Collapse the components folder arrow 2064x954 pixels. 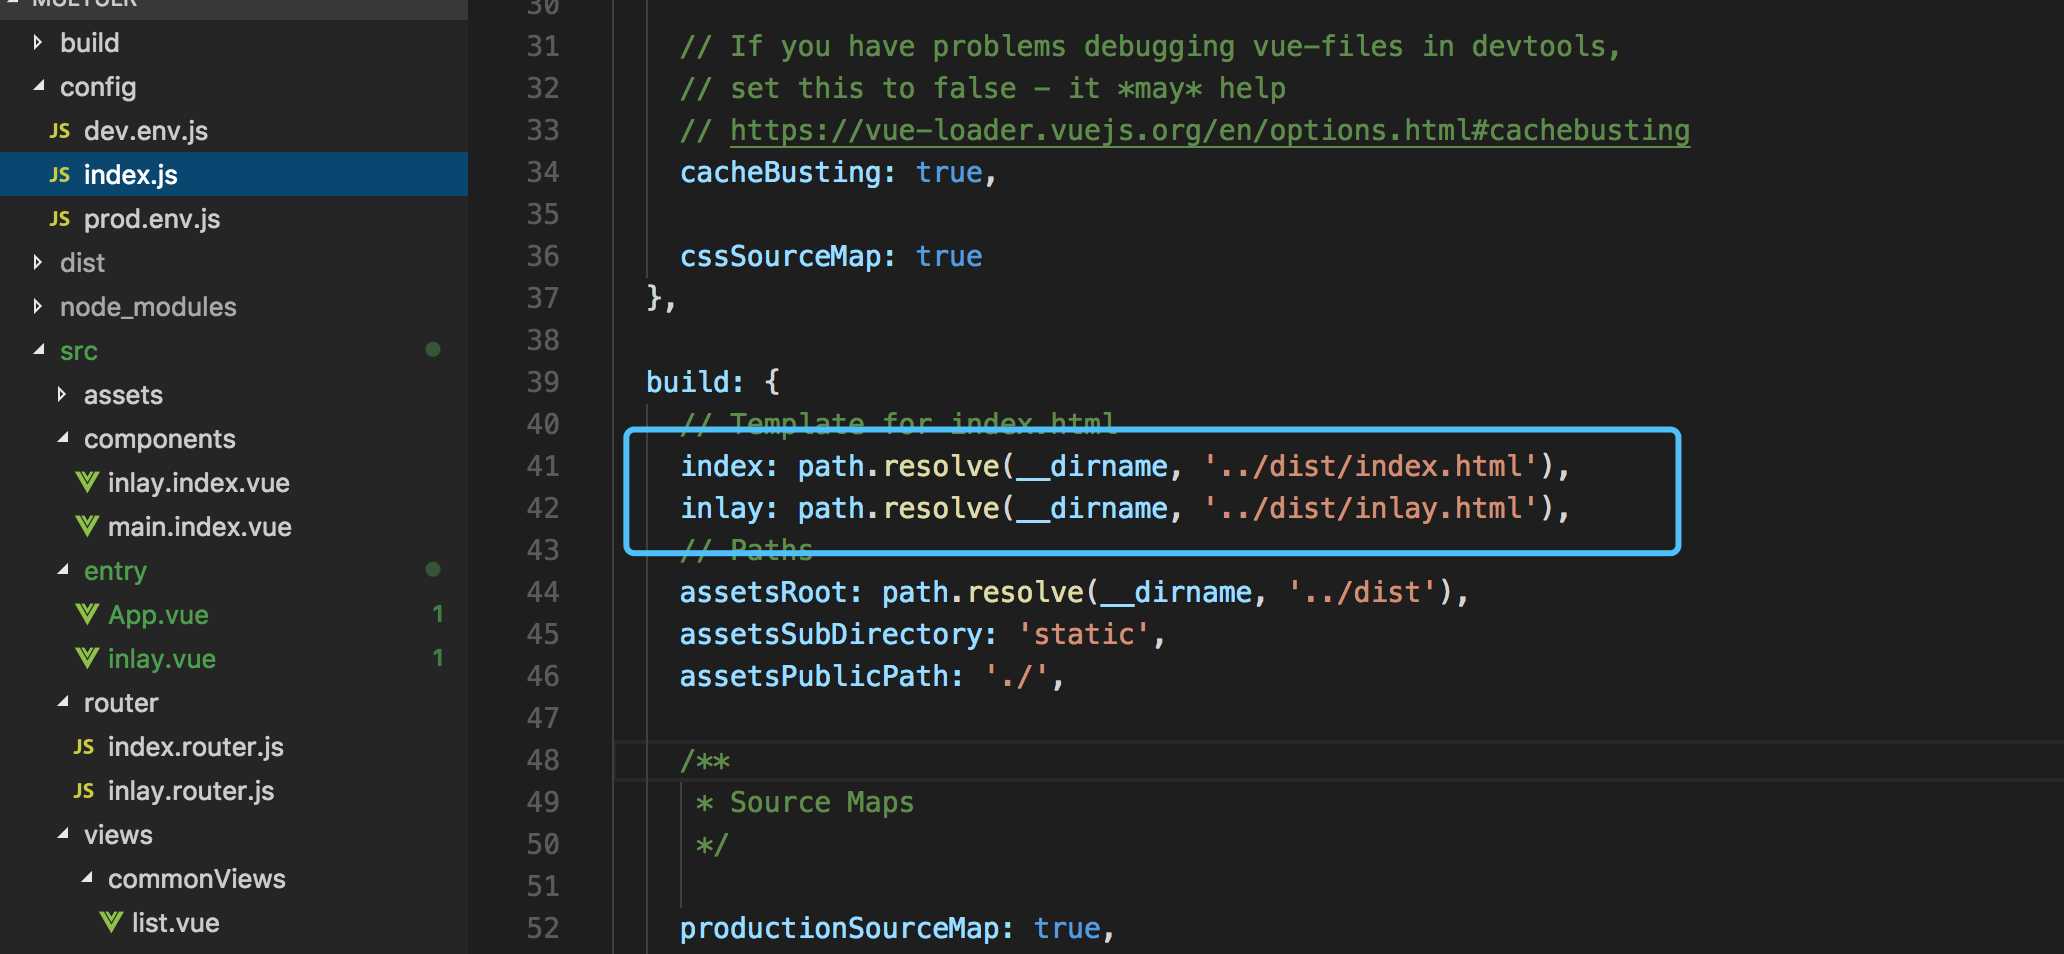pyautogui.click(x=62, y=438)
